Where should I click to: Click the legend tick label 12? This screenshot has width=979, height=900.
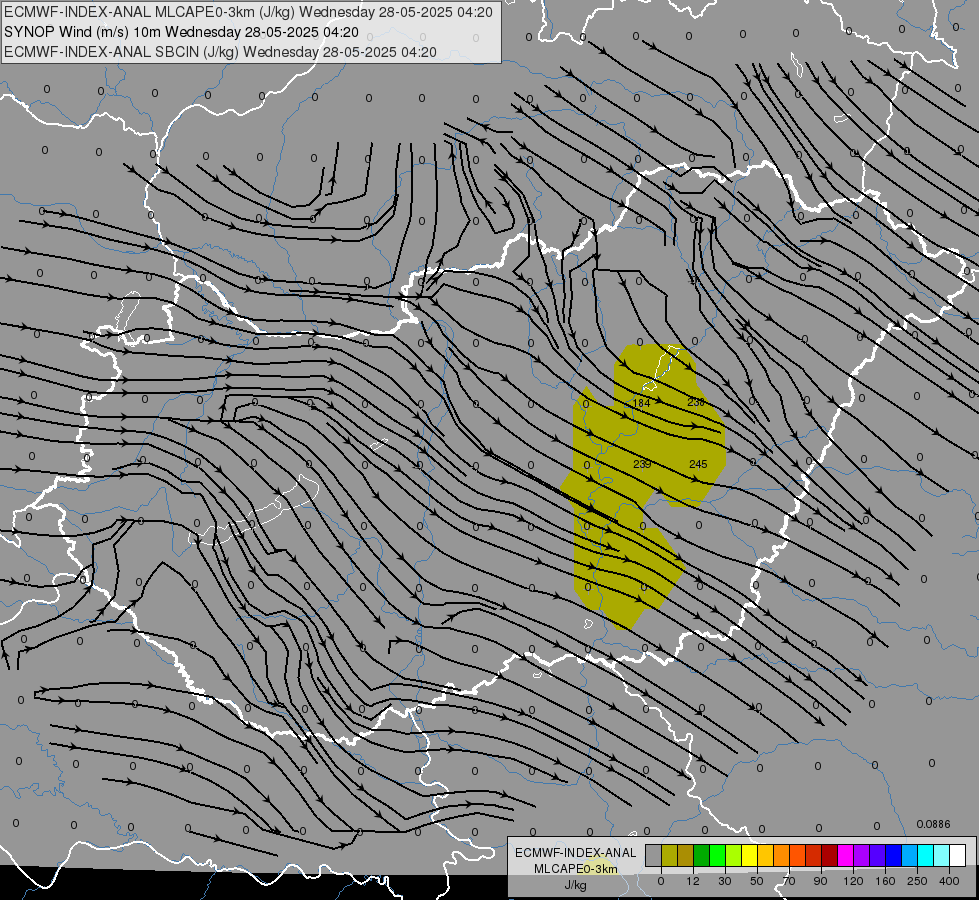pyautogui.click(x=693, y=881)
